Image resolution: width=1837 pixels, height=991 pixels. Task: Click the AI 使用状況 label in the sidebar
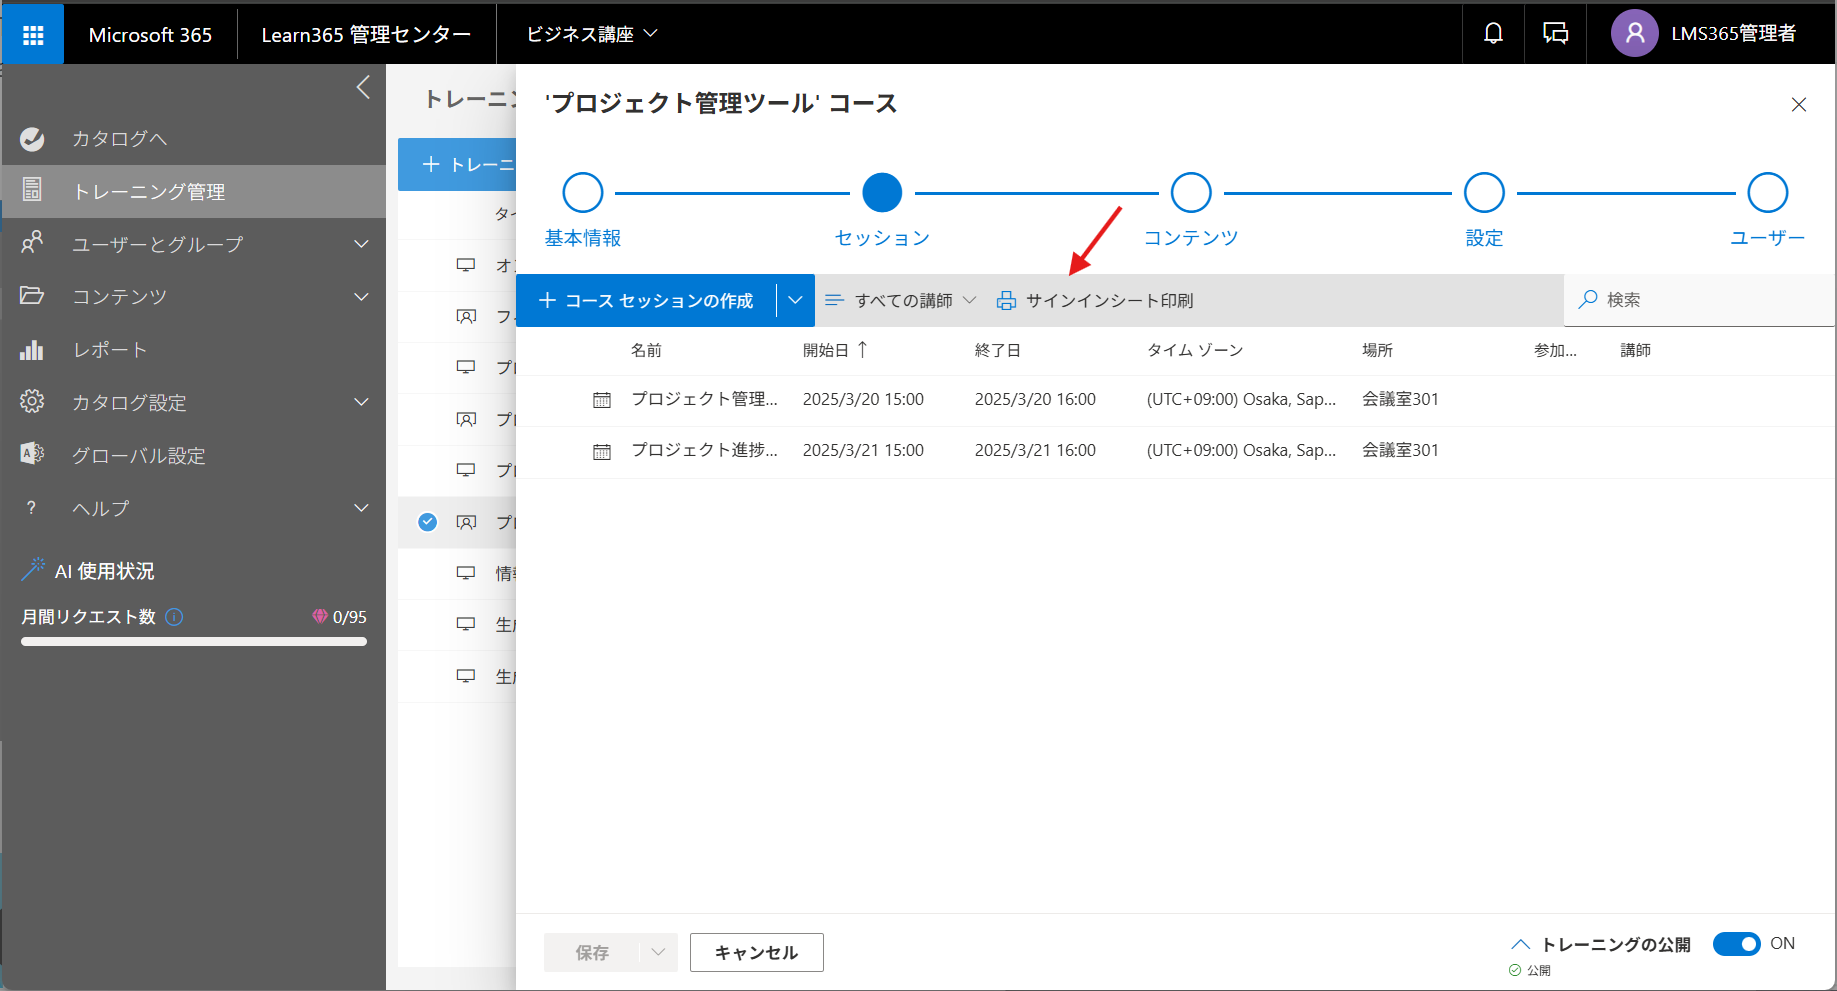click(x=105, y=571)
